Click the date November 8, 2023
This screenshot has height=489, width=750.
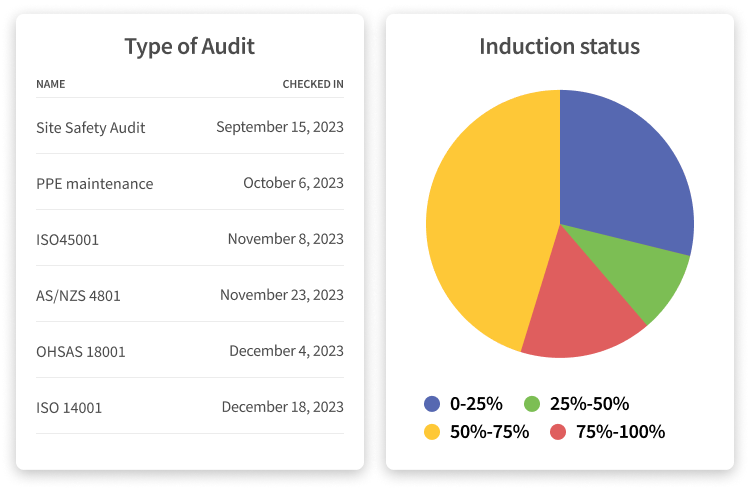(286, 239)
